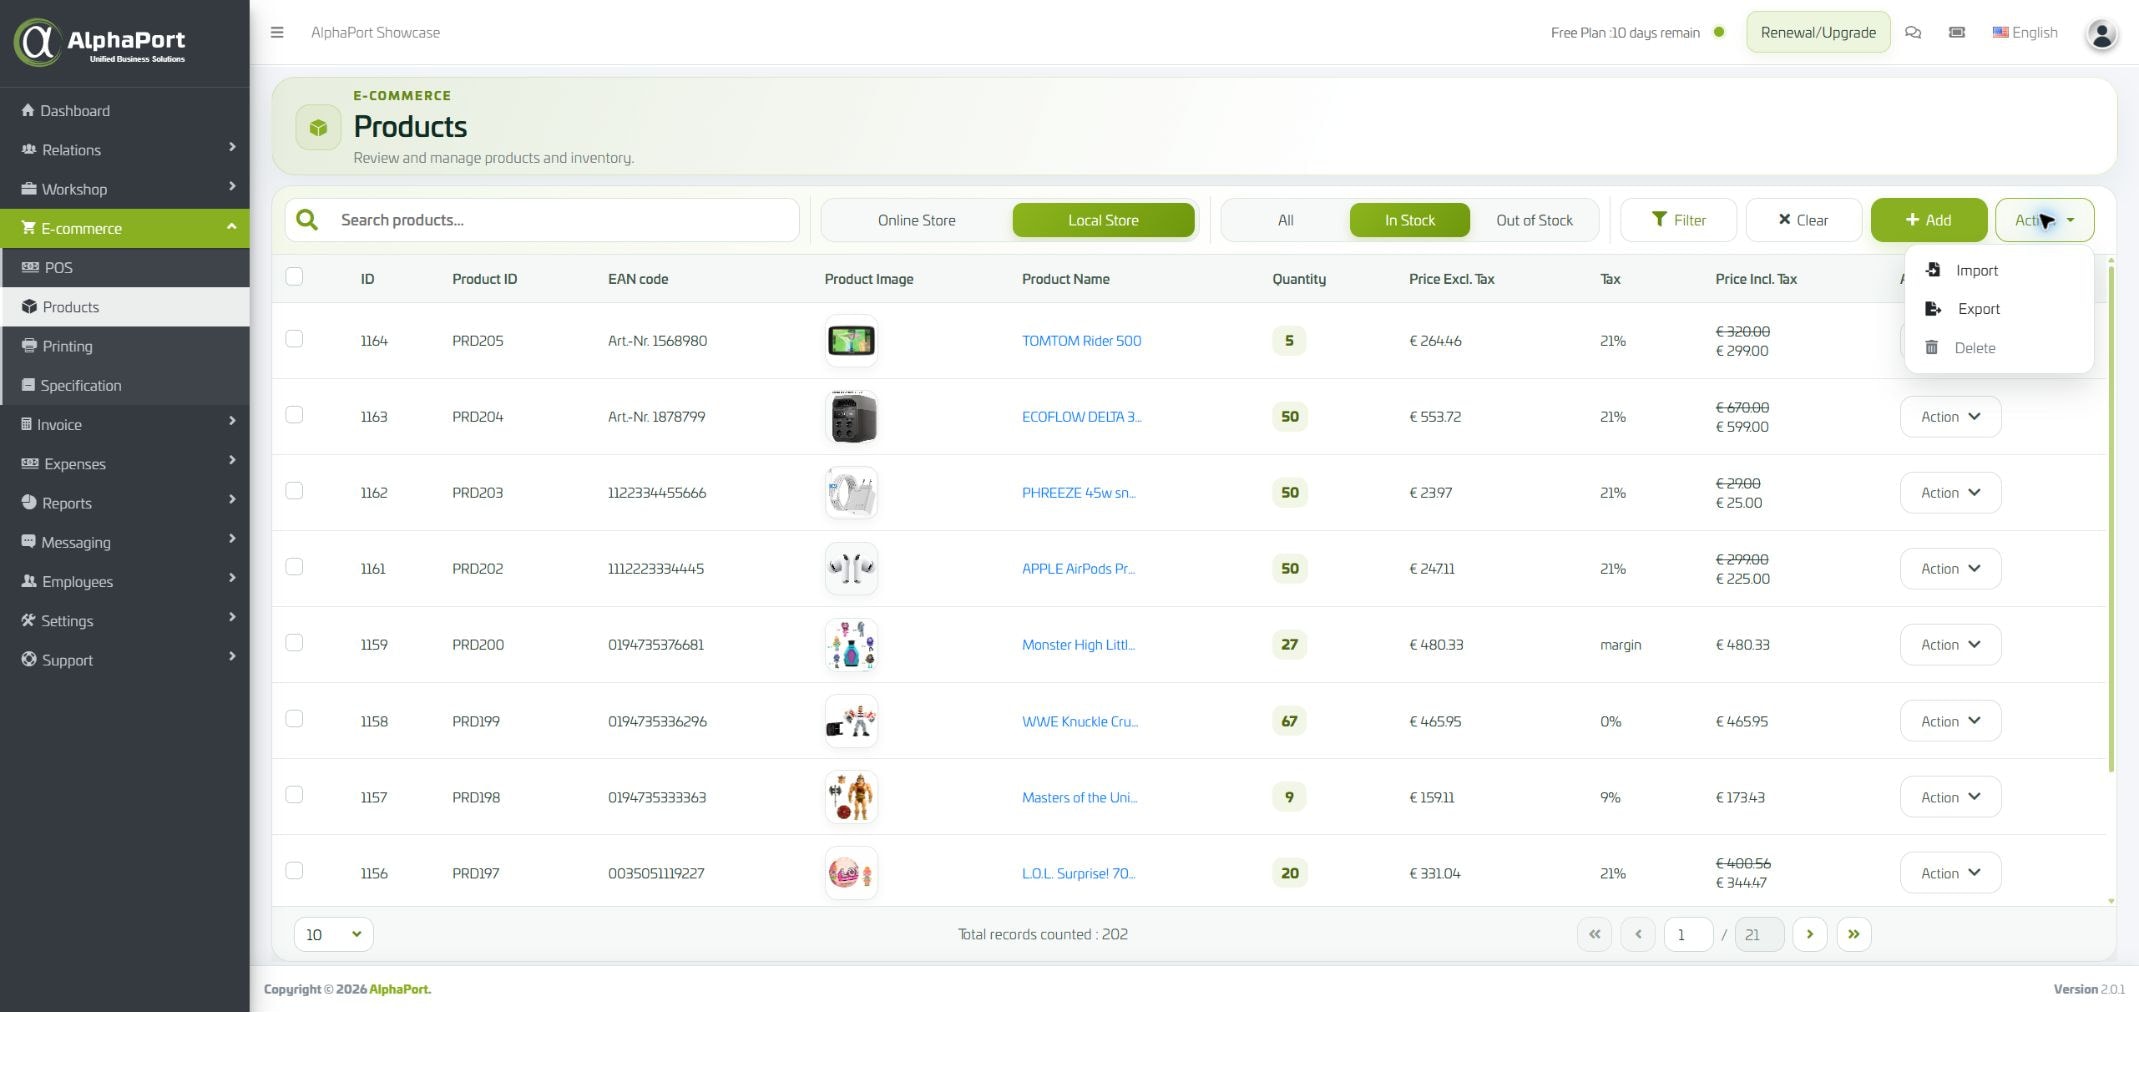2139x1080 pixels.
Task: Expand the Invoice sidebar section
Action: (125, 425)
